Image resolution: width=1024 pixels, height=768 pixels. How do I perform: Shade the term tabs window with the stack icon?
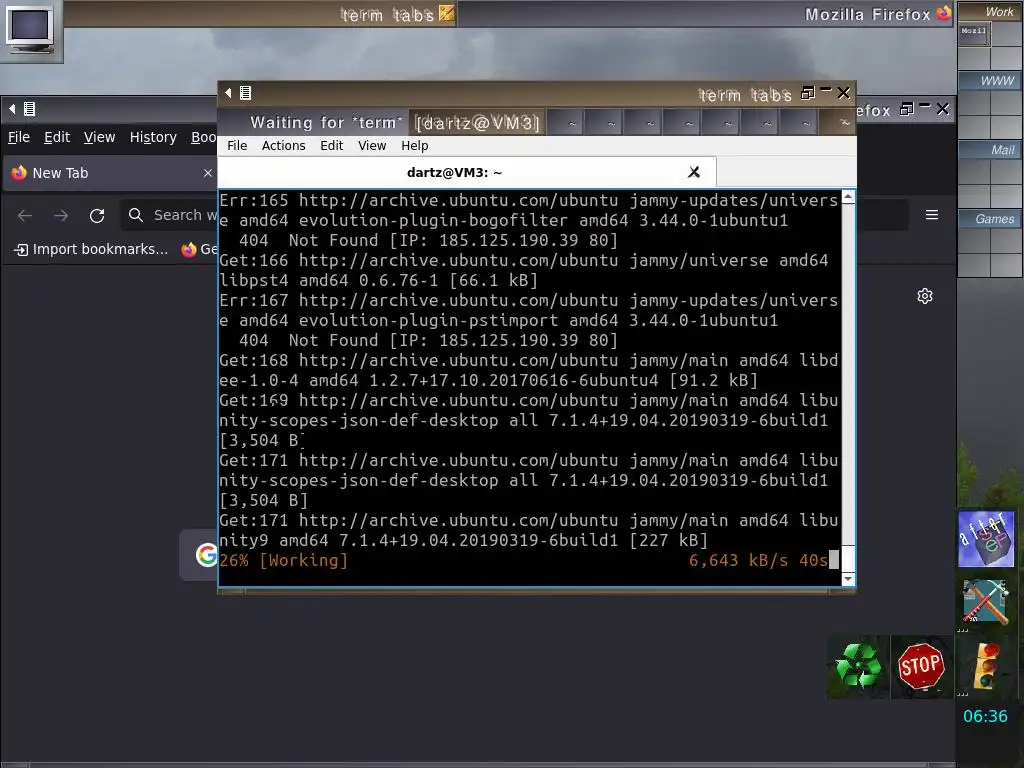808,93
